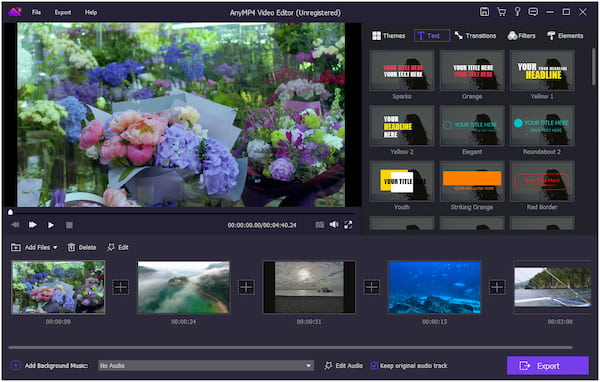
Task: Click the save project icon in title bar
Action: click(484, 12)
